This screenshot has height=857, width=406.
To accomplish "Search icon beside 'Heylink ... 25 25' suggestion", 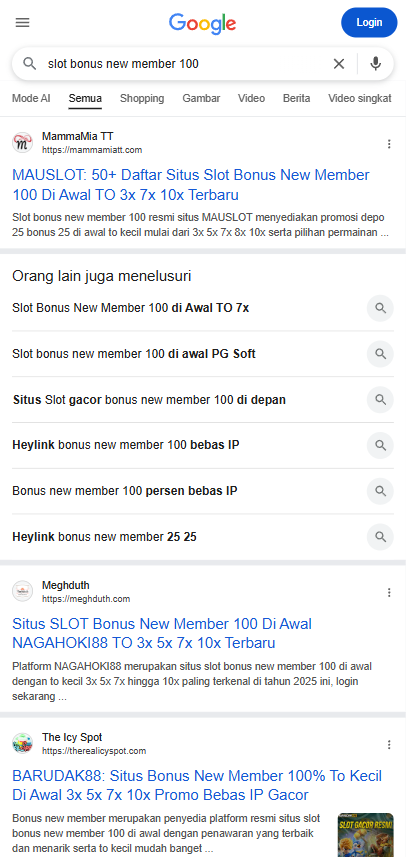I will (x=380, y=537).
